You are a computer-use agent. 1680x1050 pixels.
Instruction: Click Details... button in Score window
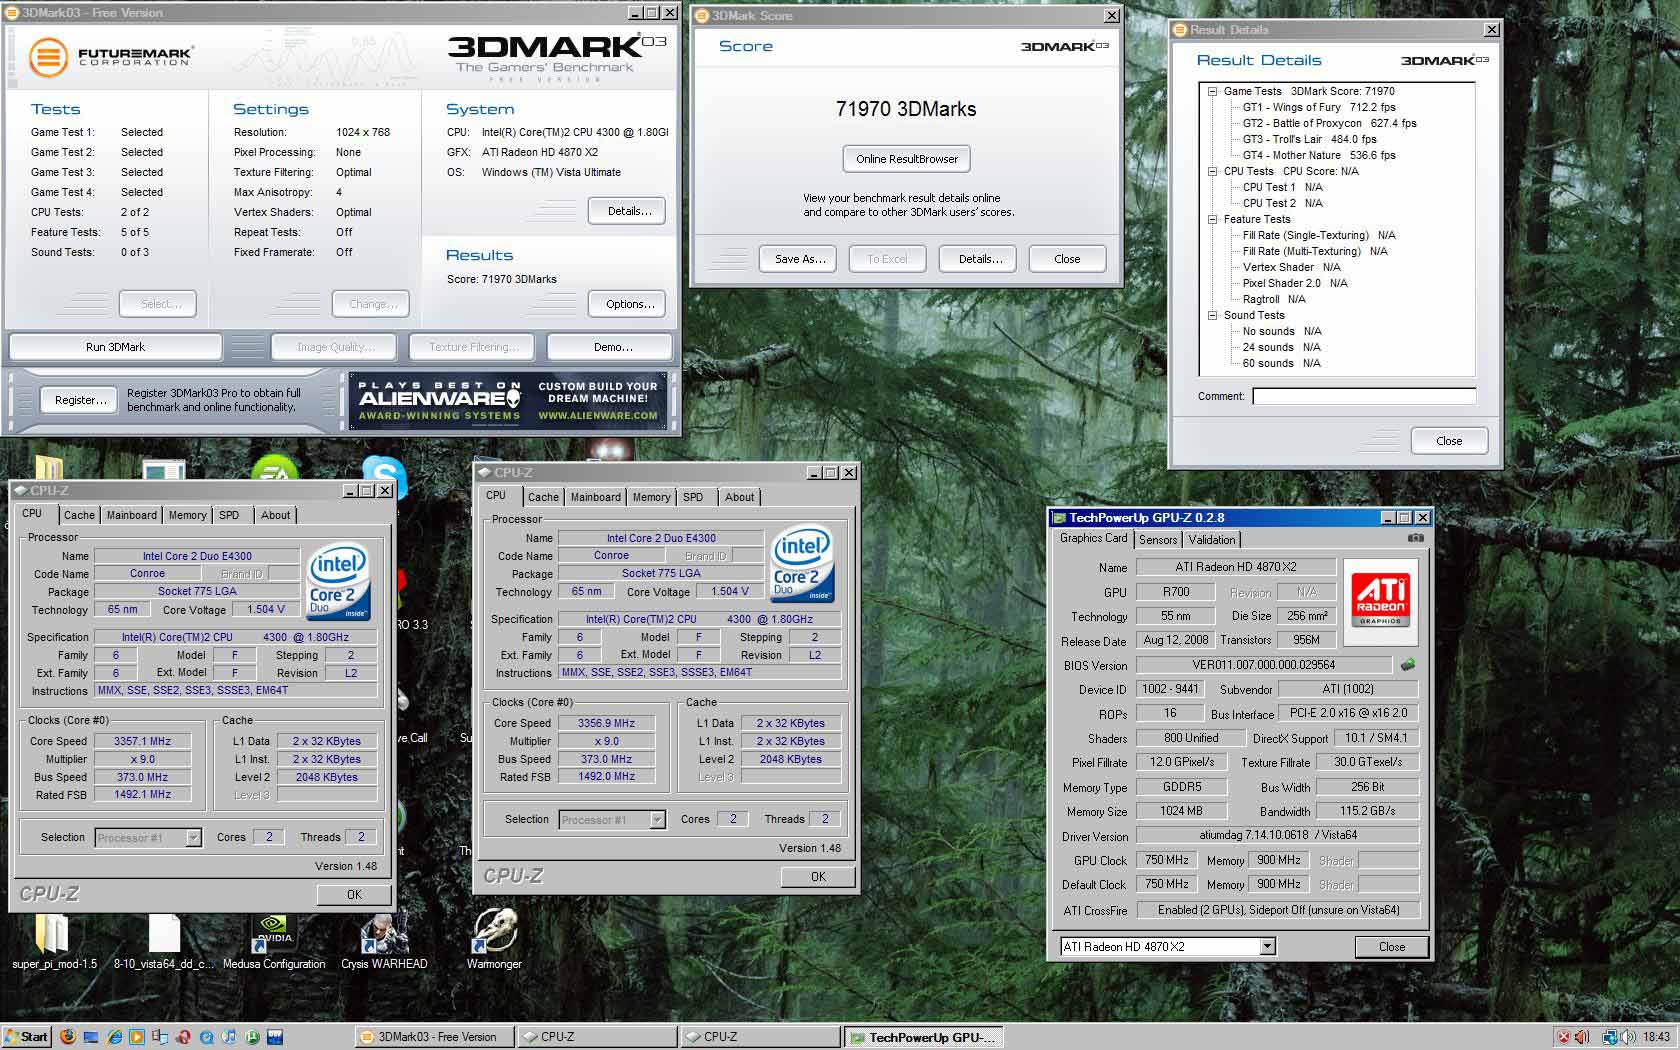point(980,259)
